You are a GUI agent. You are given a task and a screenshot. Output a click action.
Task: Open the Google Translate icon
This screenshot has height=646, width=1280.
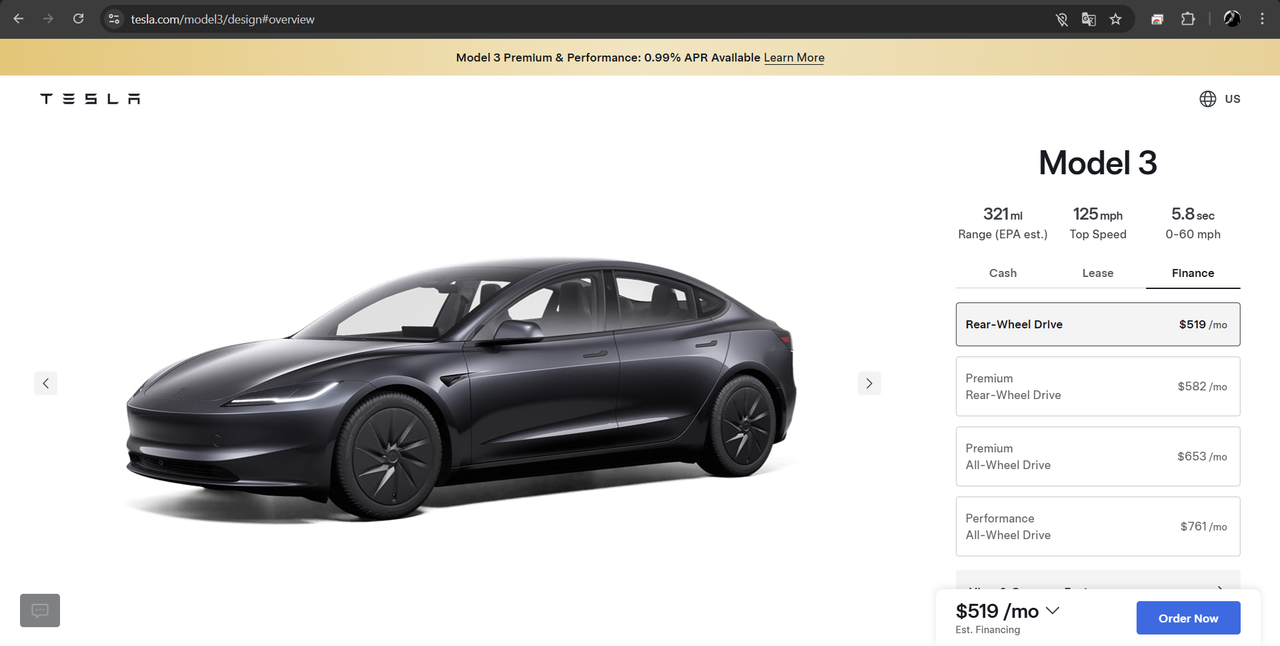click(1089, 19)
